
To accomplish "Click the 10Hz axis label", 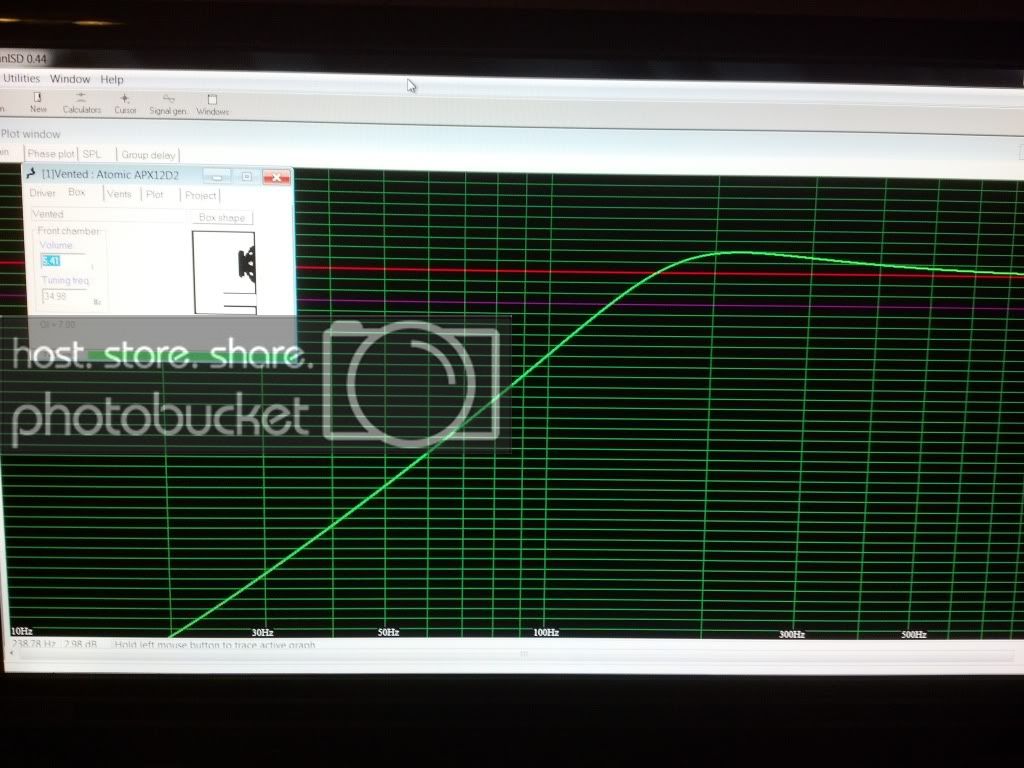I will [22, 631].
